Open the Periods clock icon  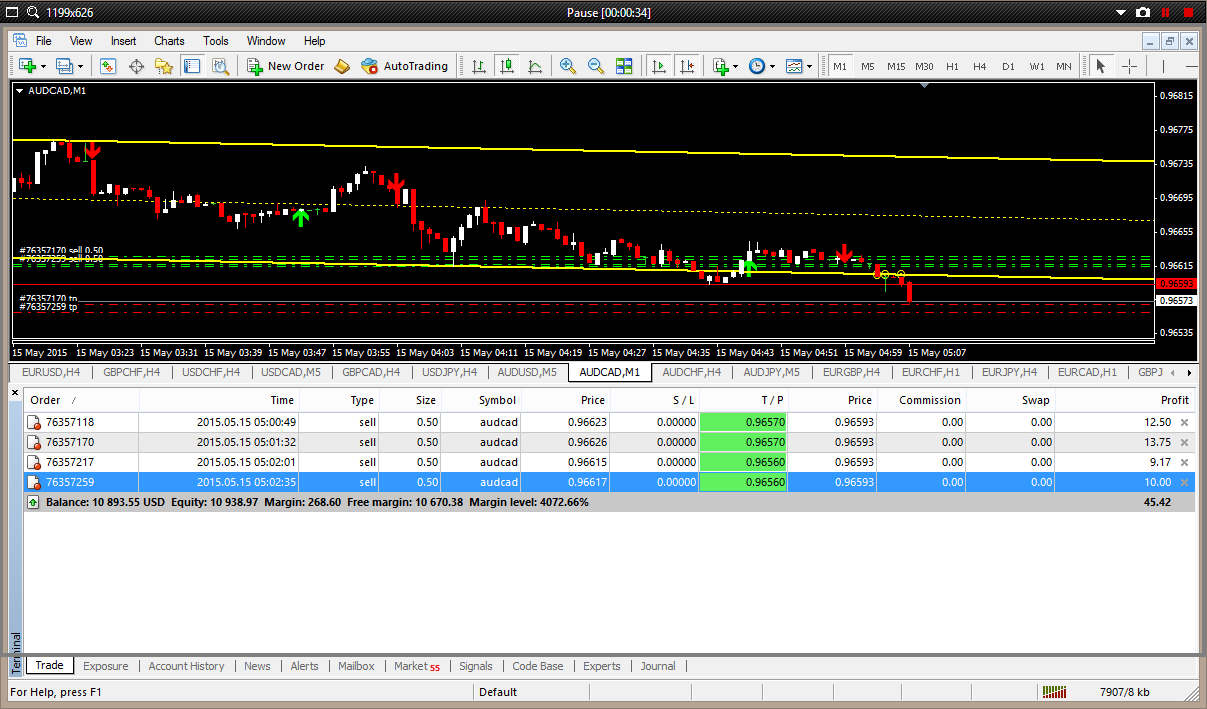click(x=757, y=66)
